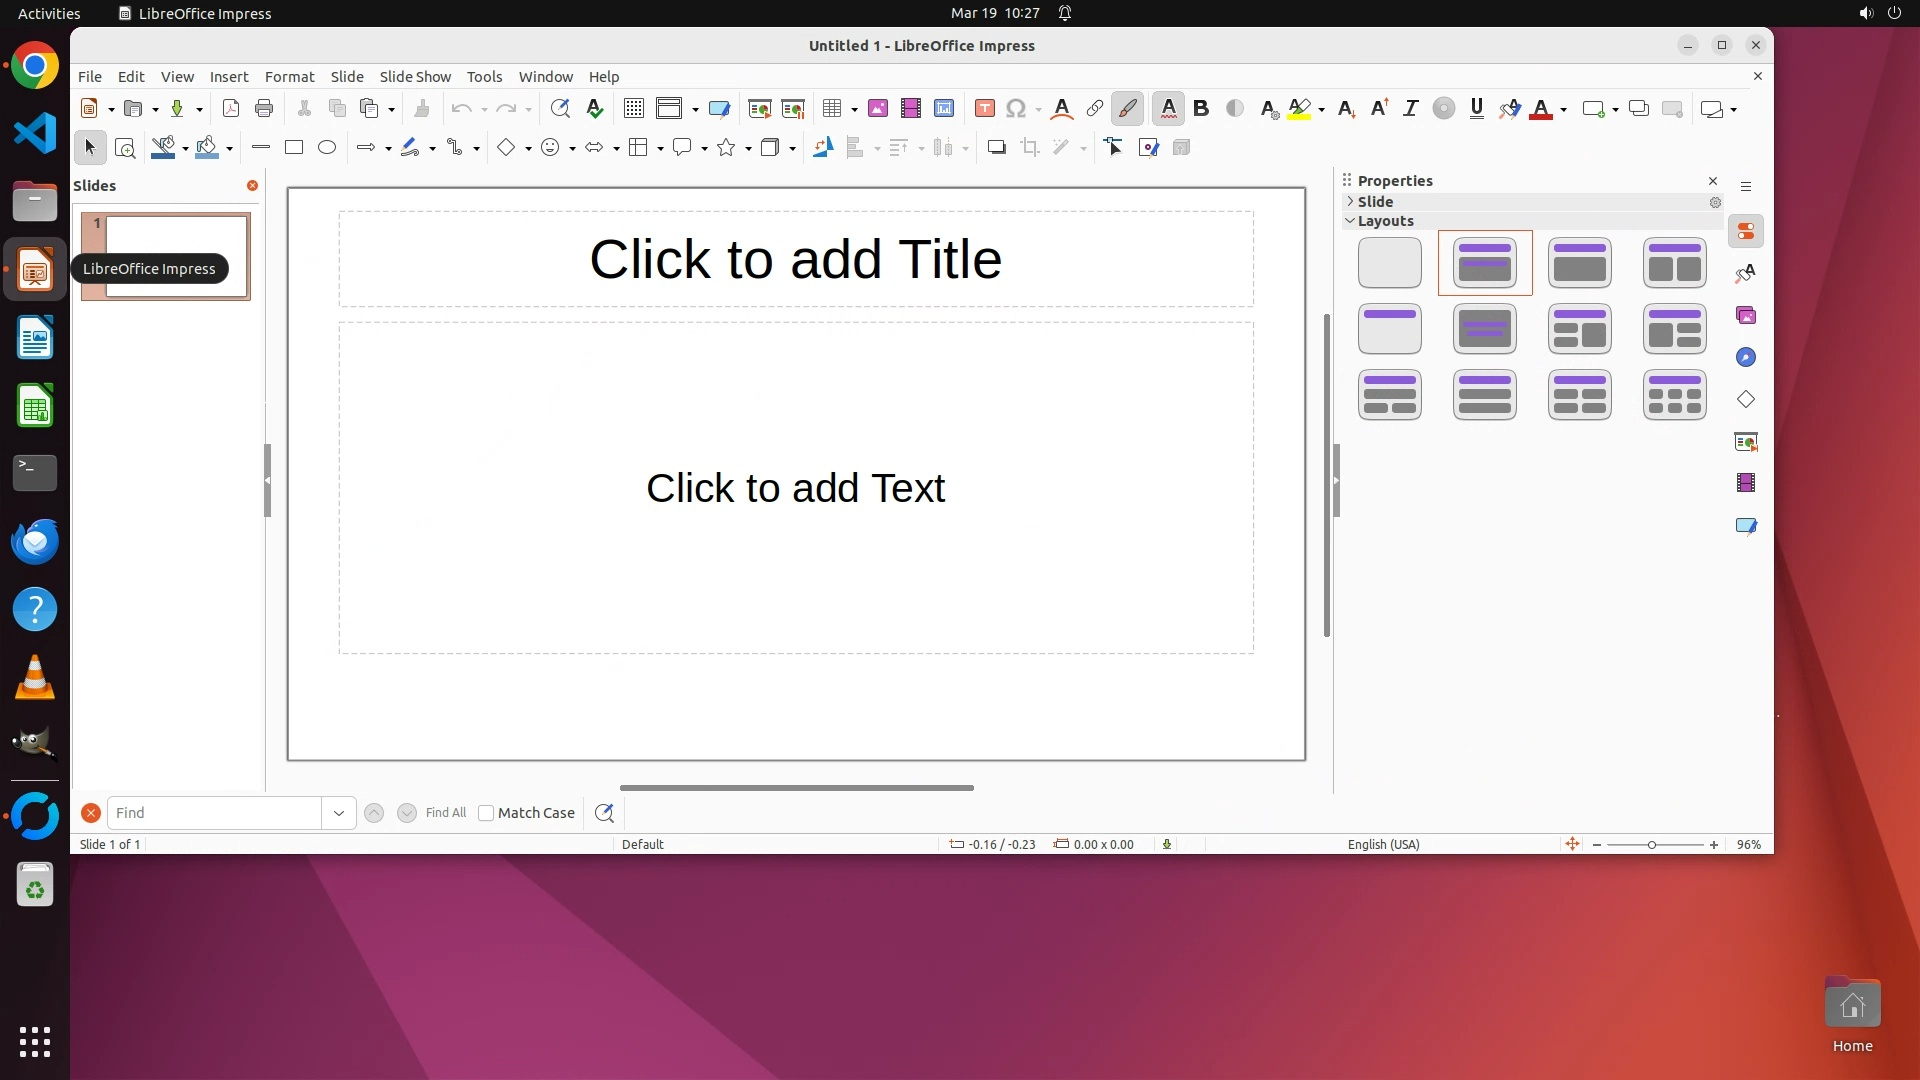This screenshot has height=1080, width=1920.
Task: Select the Ellipse drawing tool
Action: (327, 148)
